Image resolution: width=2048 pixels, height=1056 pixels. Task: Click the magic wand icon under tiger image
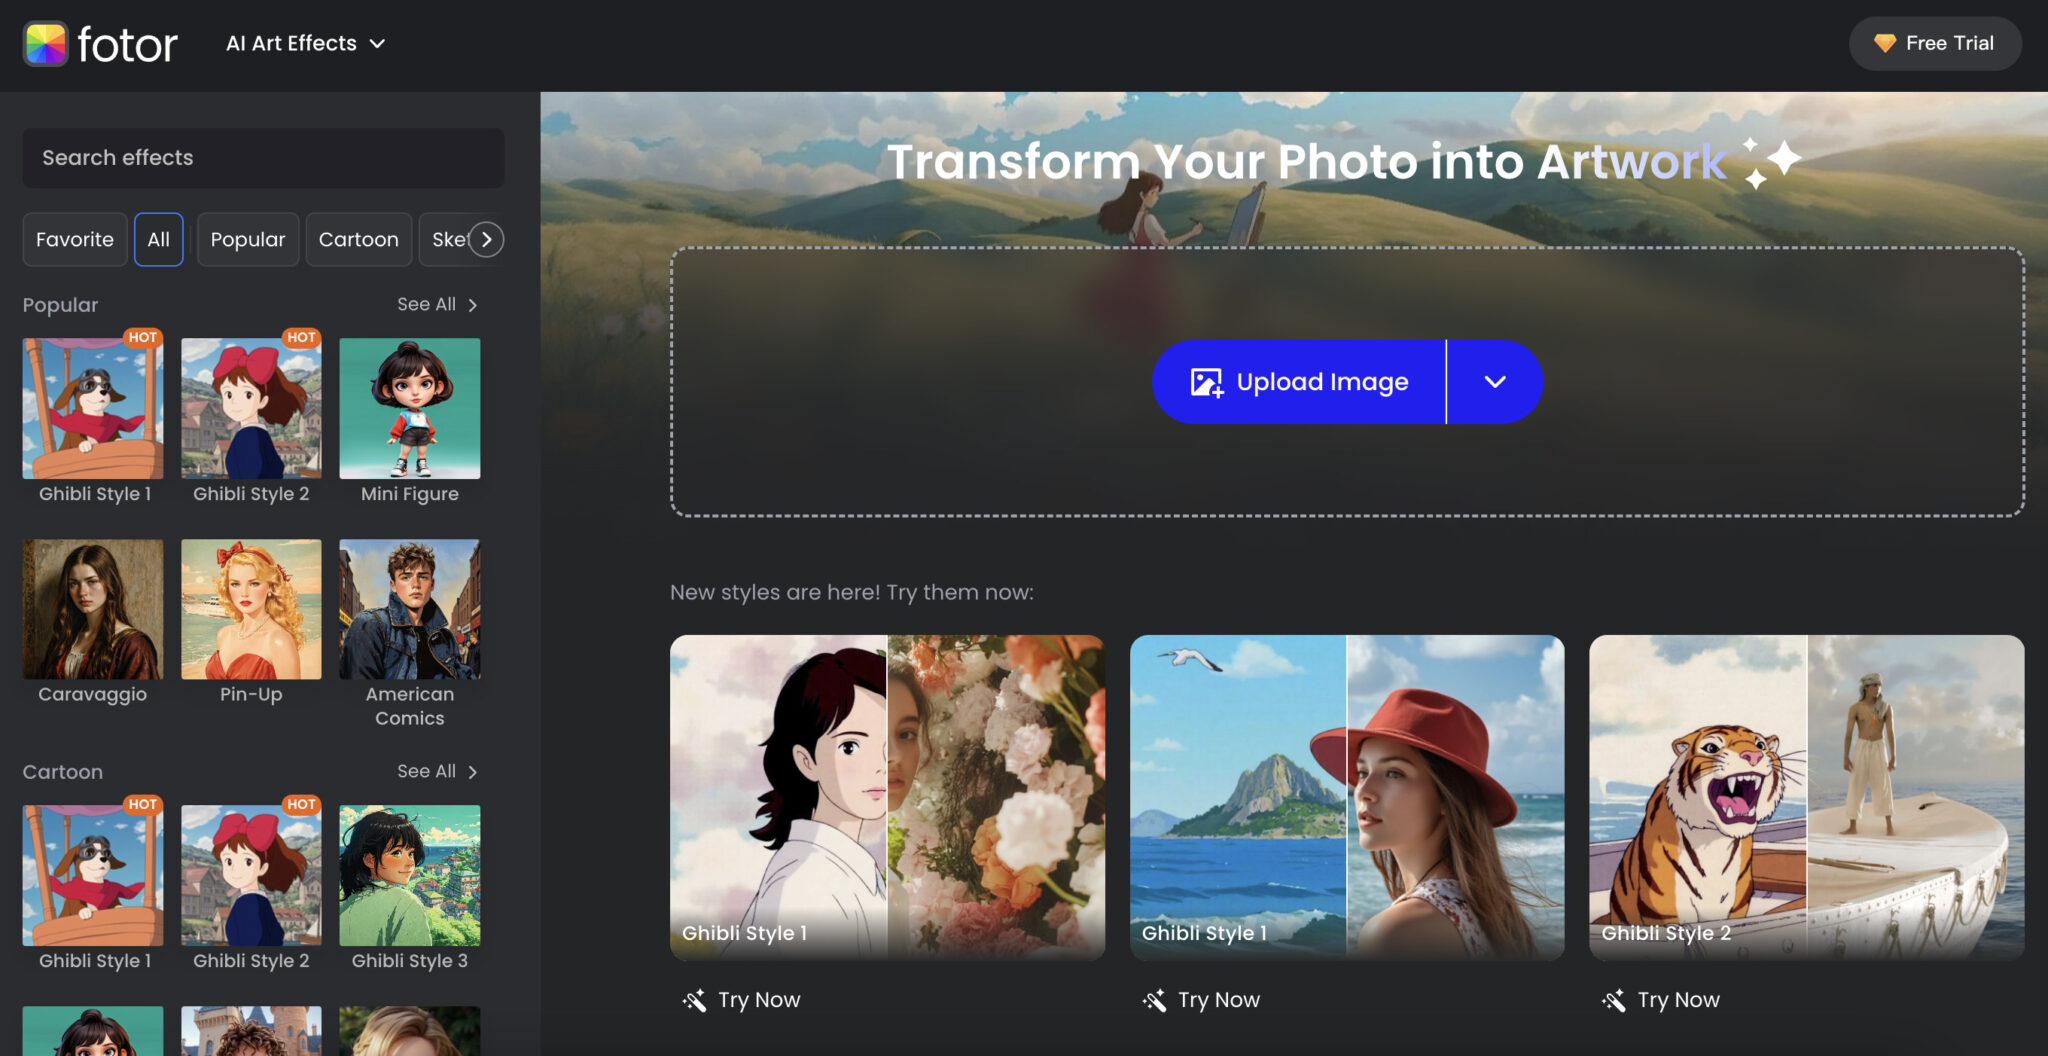(x=1613, y=1000)
